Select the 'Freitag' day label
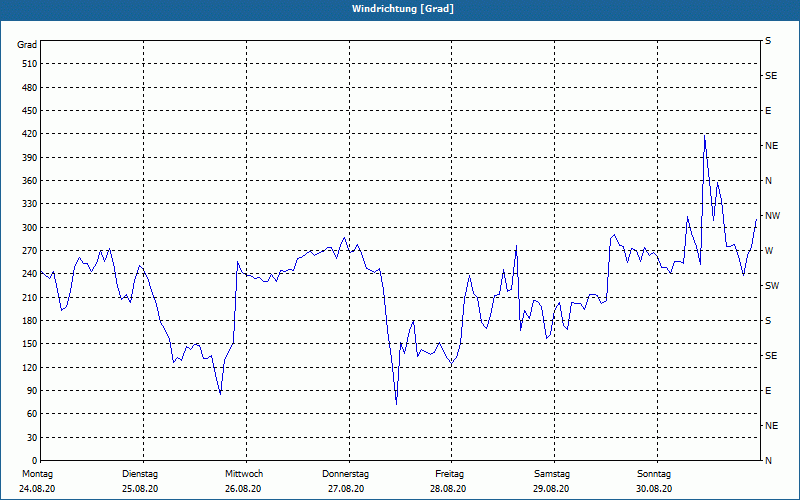 click(x=449, y=474)
